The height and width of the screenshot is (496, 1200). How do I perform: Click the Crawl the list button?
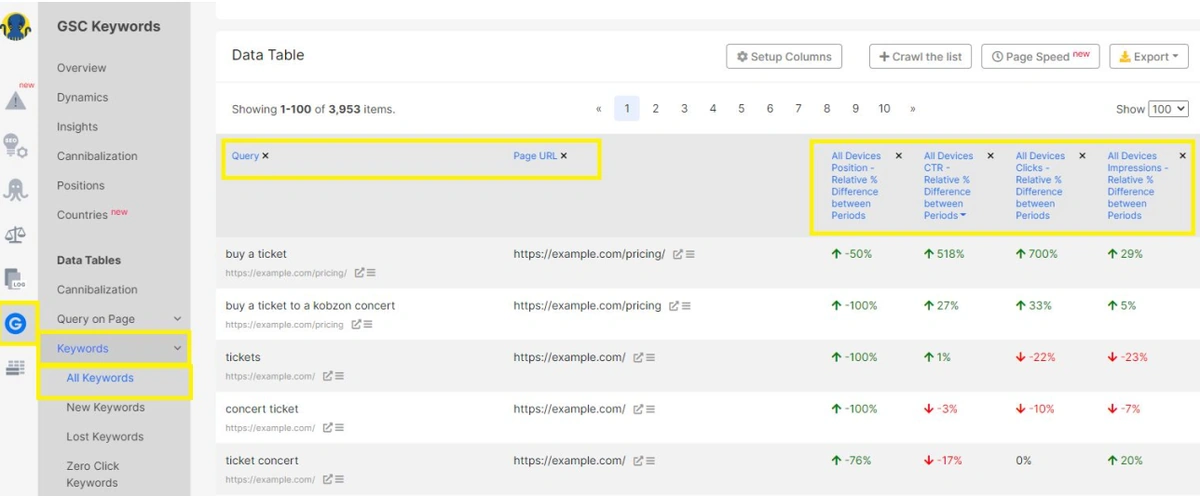tap(920, 57)
